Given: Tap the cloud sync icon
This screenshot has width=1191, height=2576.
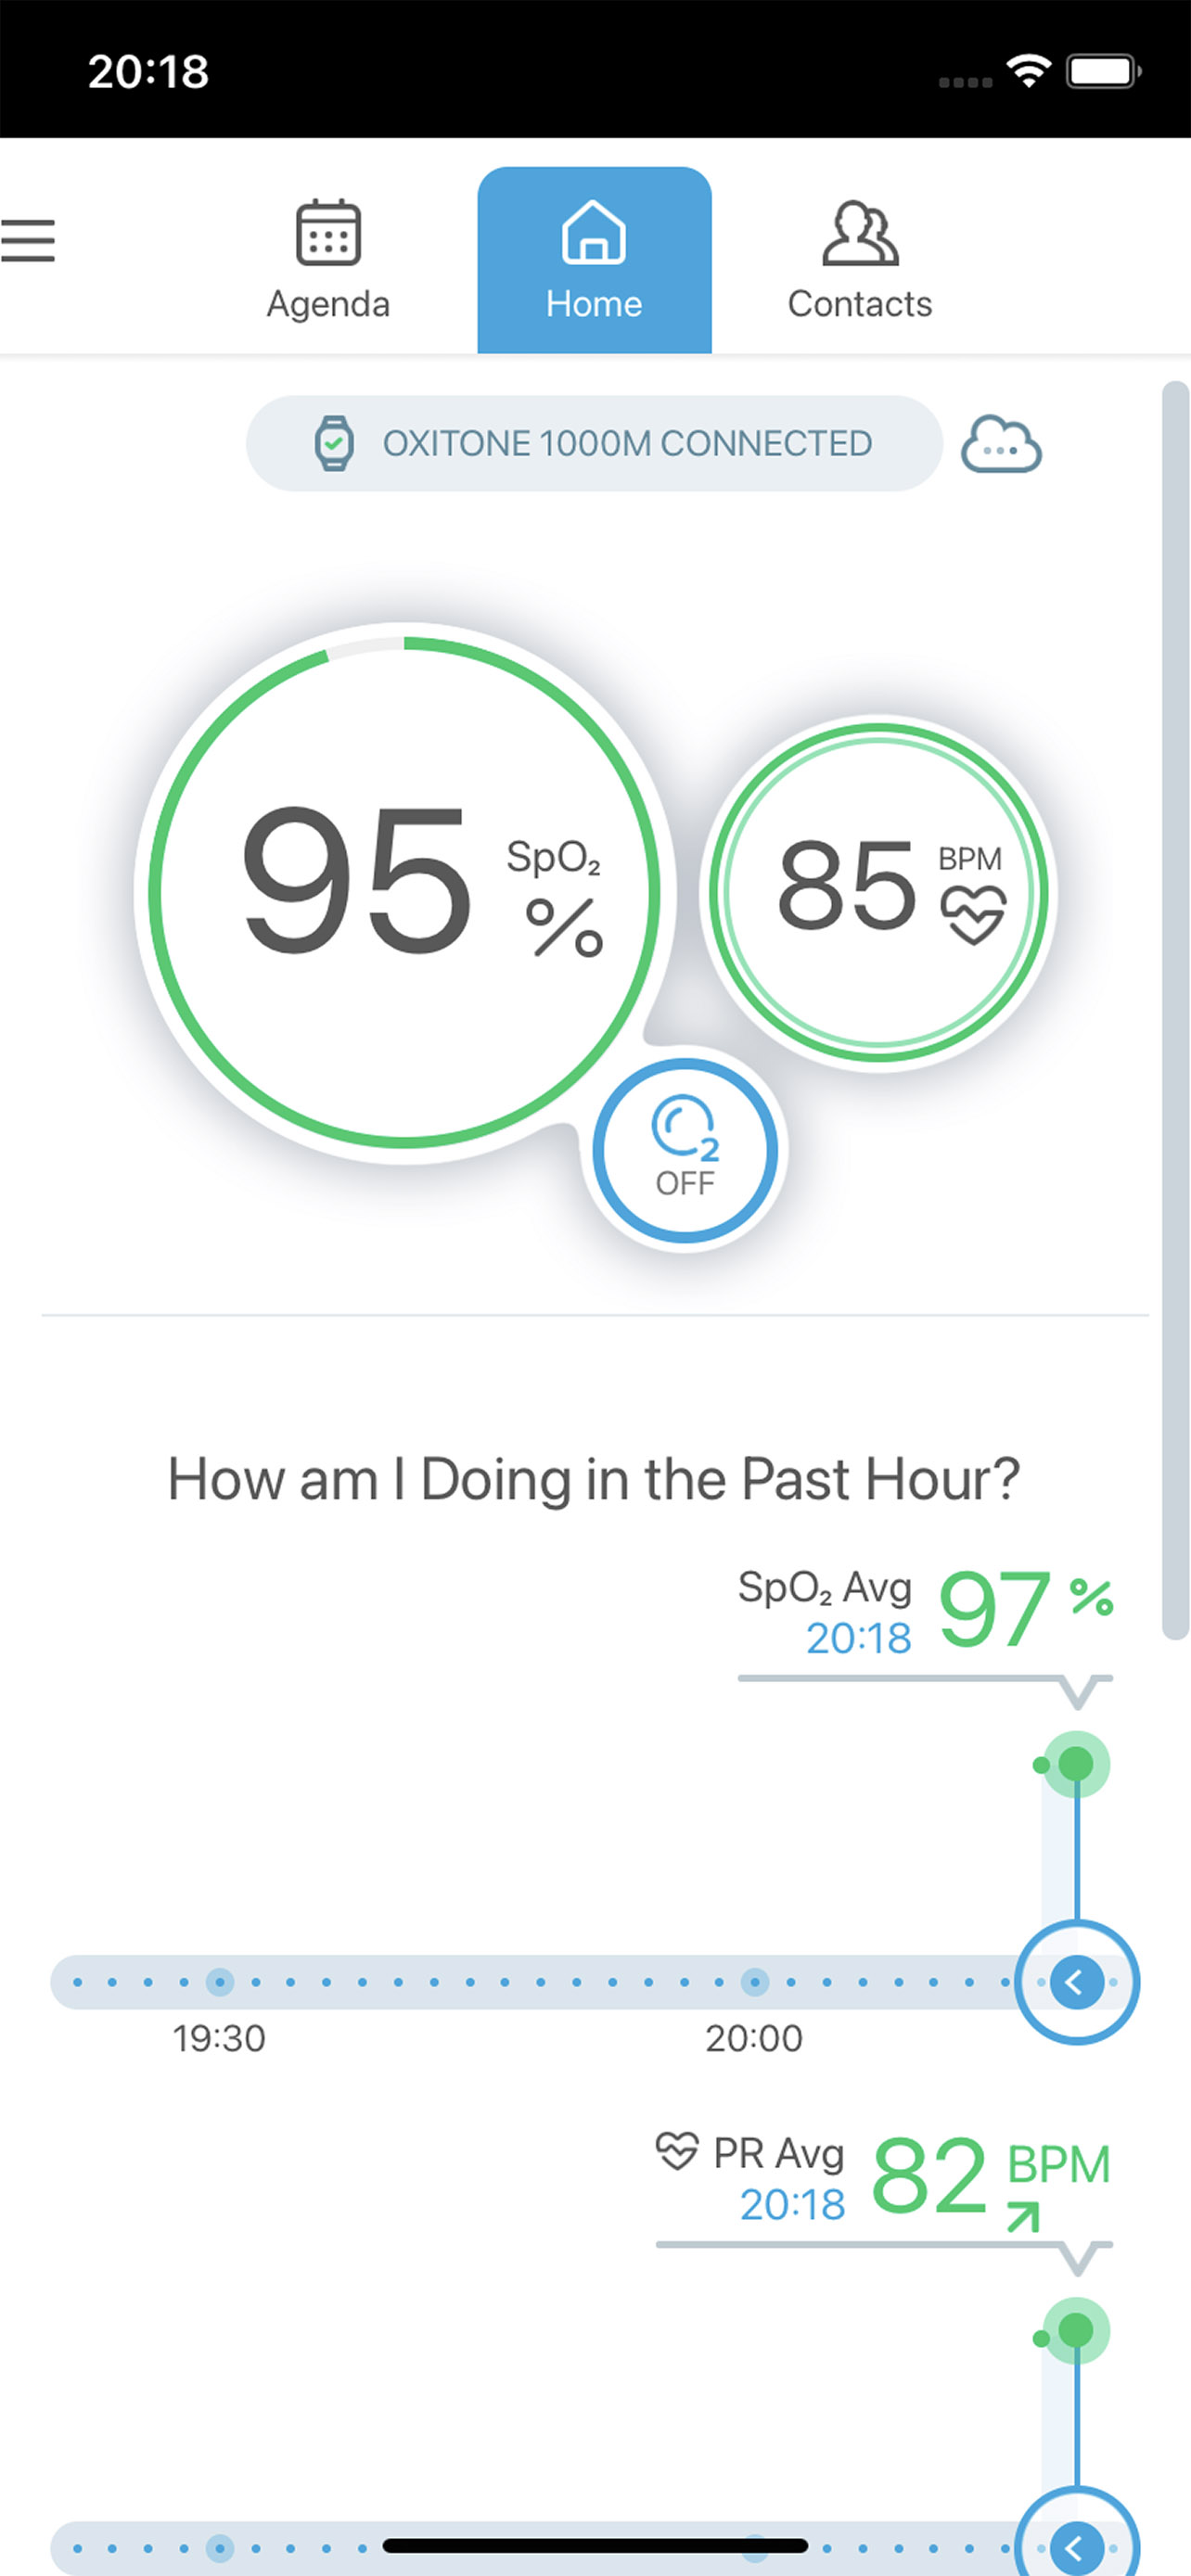Looking at the screenshot, I should (1000, 444).
